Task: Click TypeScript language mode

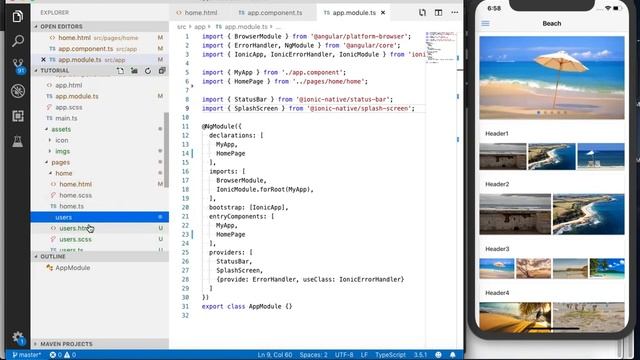Action: pyautogui.click(x=391, y=355)
